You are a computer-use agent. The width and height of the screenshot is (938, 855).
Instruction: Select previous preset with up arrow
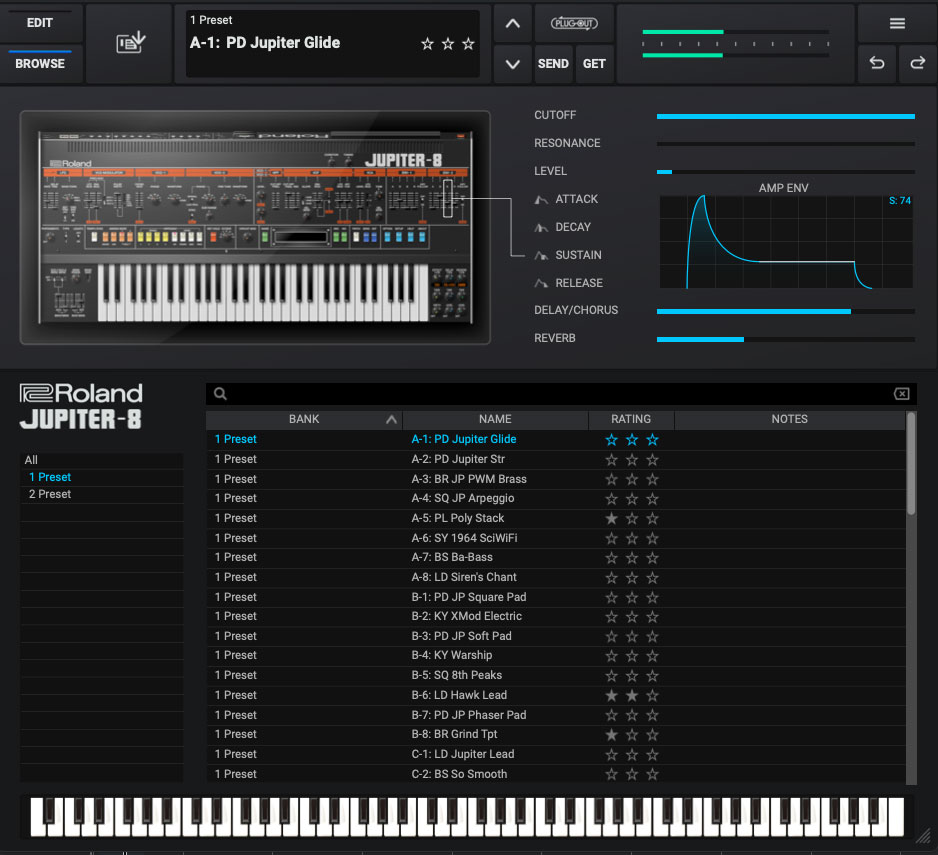513,23
